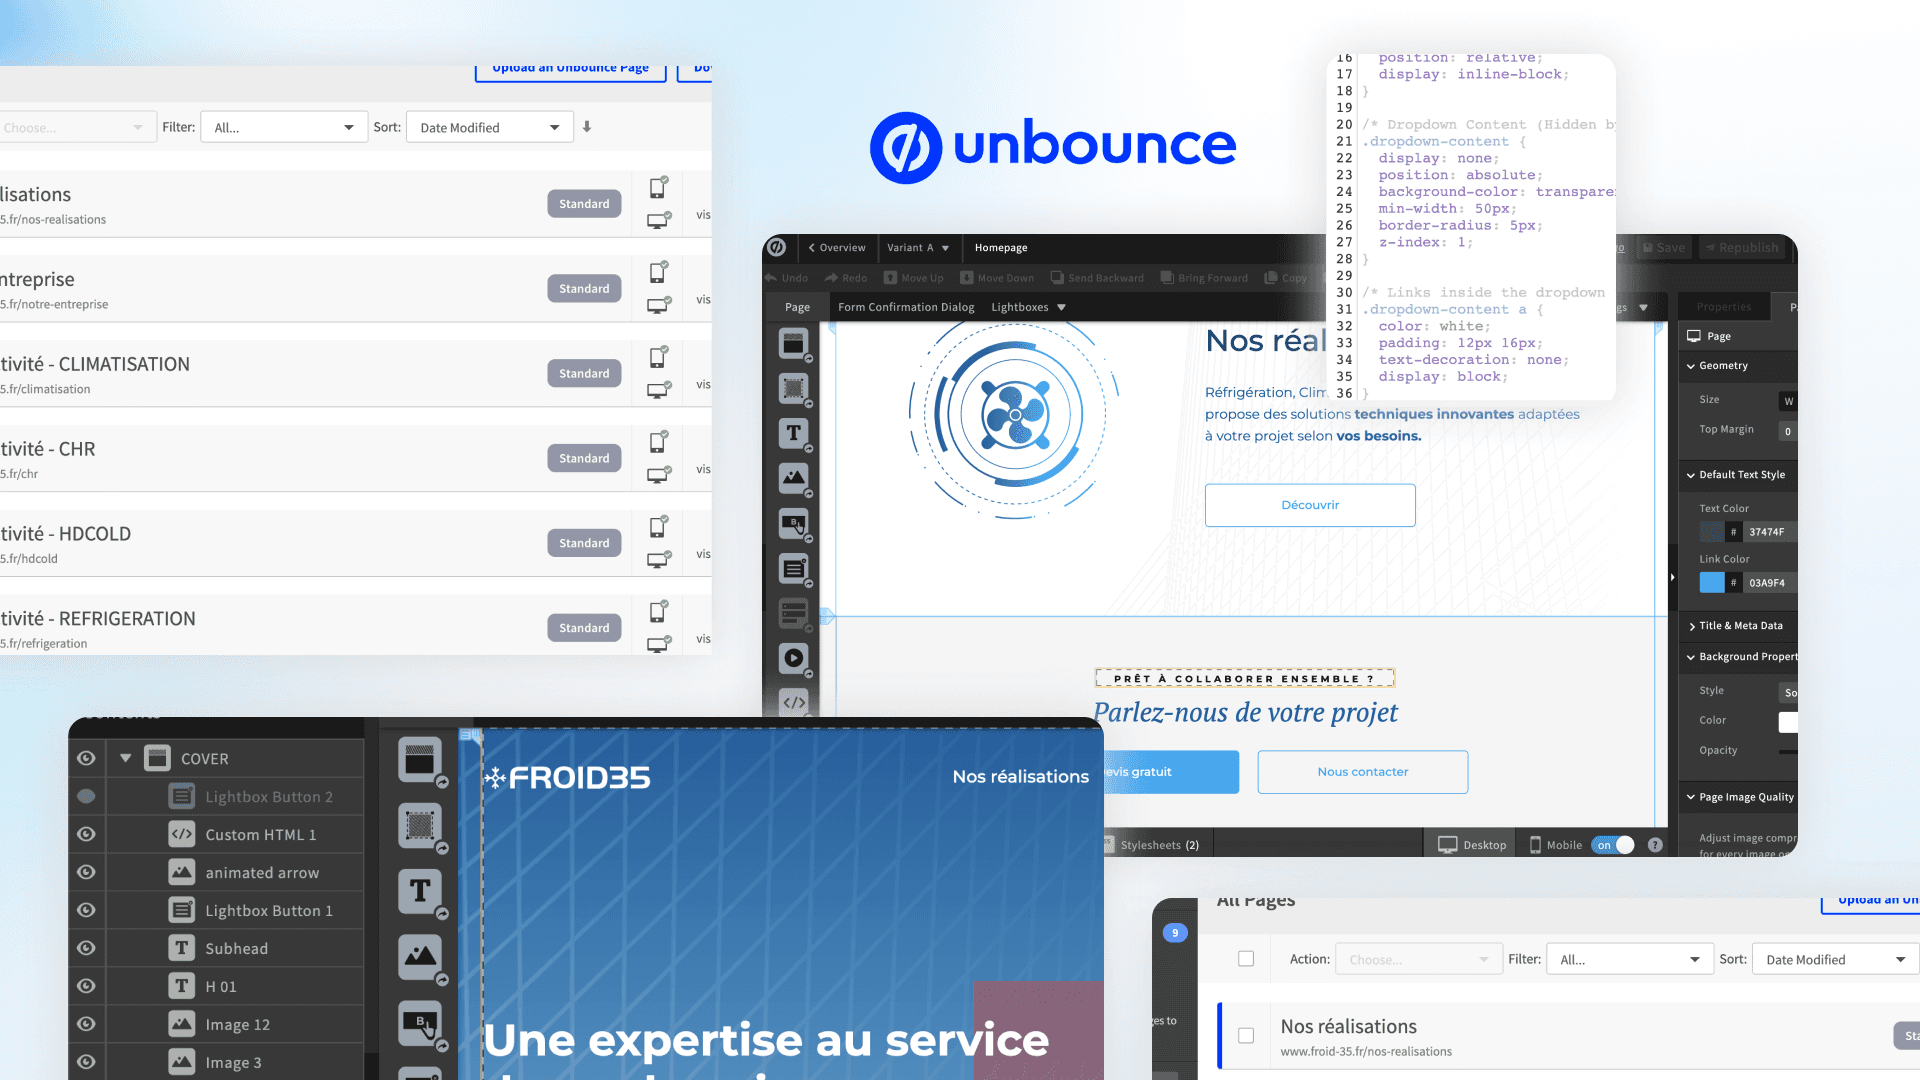The image size is (1920, 1080).
Task: Go back to Overview
Action: (x=837, y=248)
